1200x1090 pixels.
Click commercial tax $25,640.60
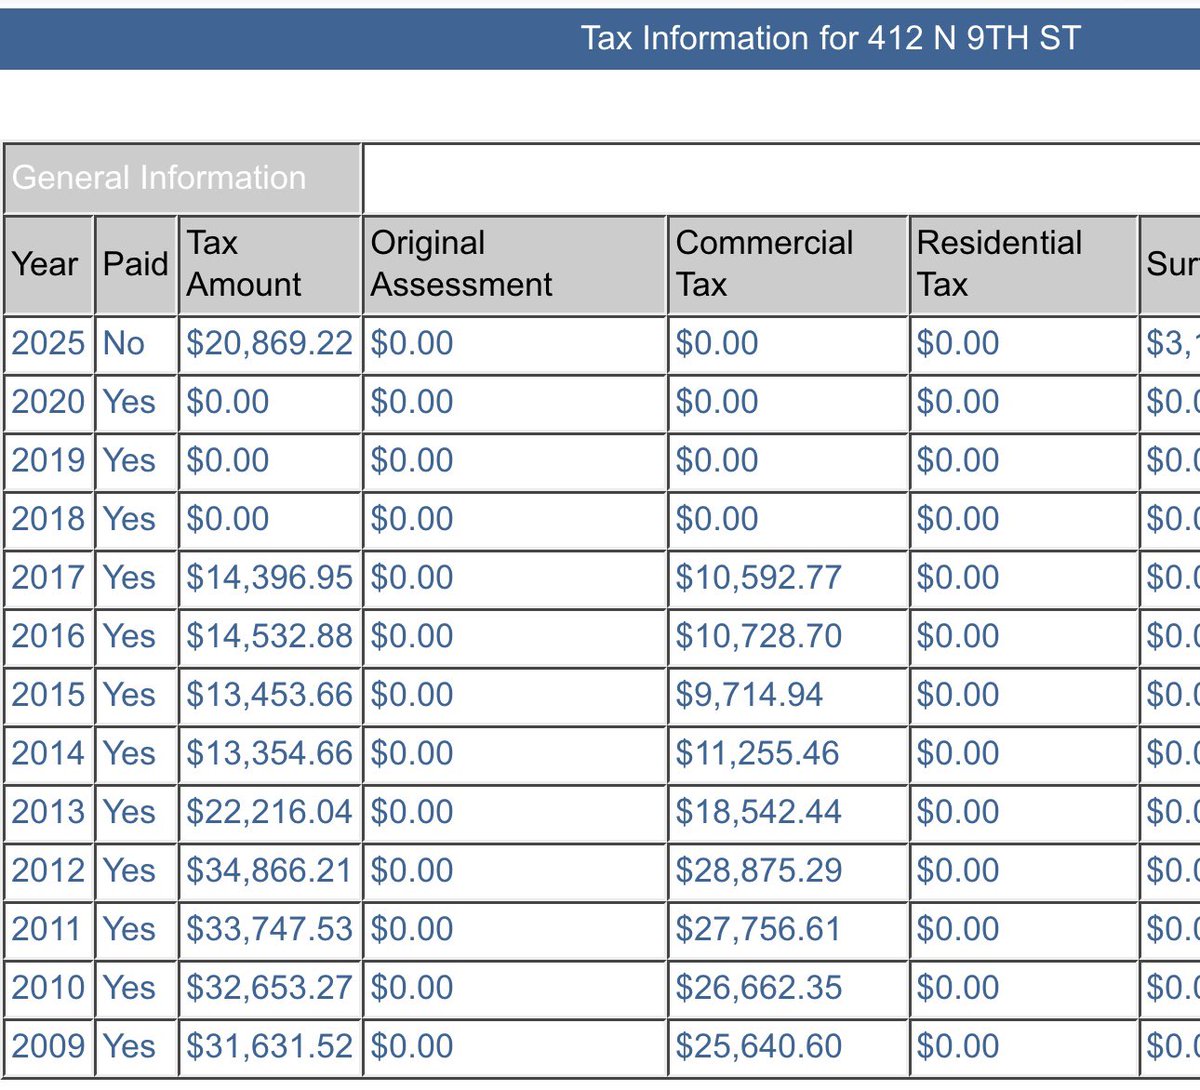coord(759,1046)
